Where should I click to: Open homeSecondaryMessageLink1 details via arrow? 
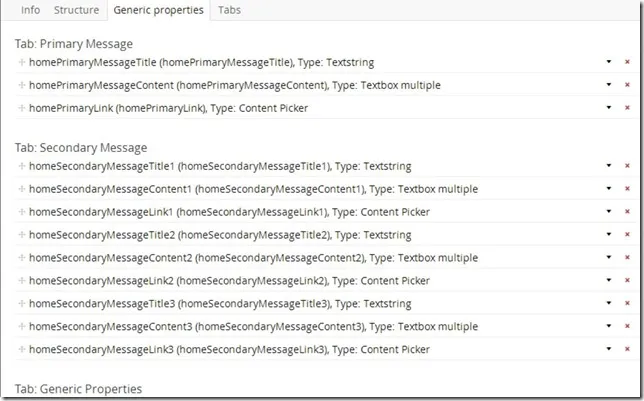pos(608,212)
